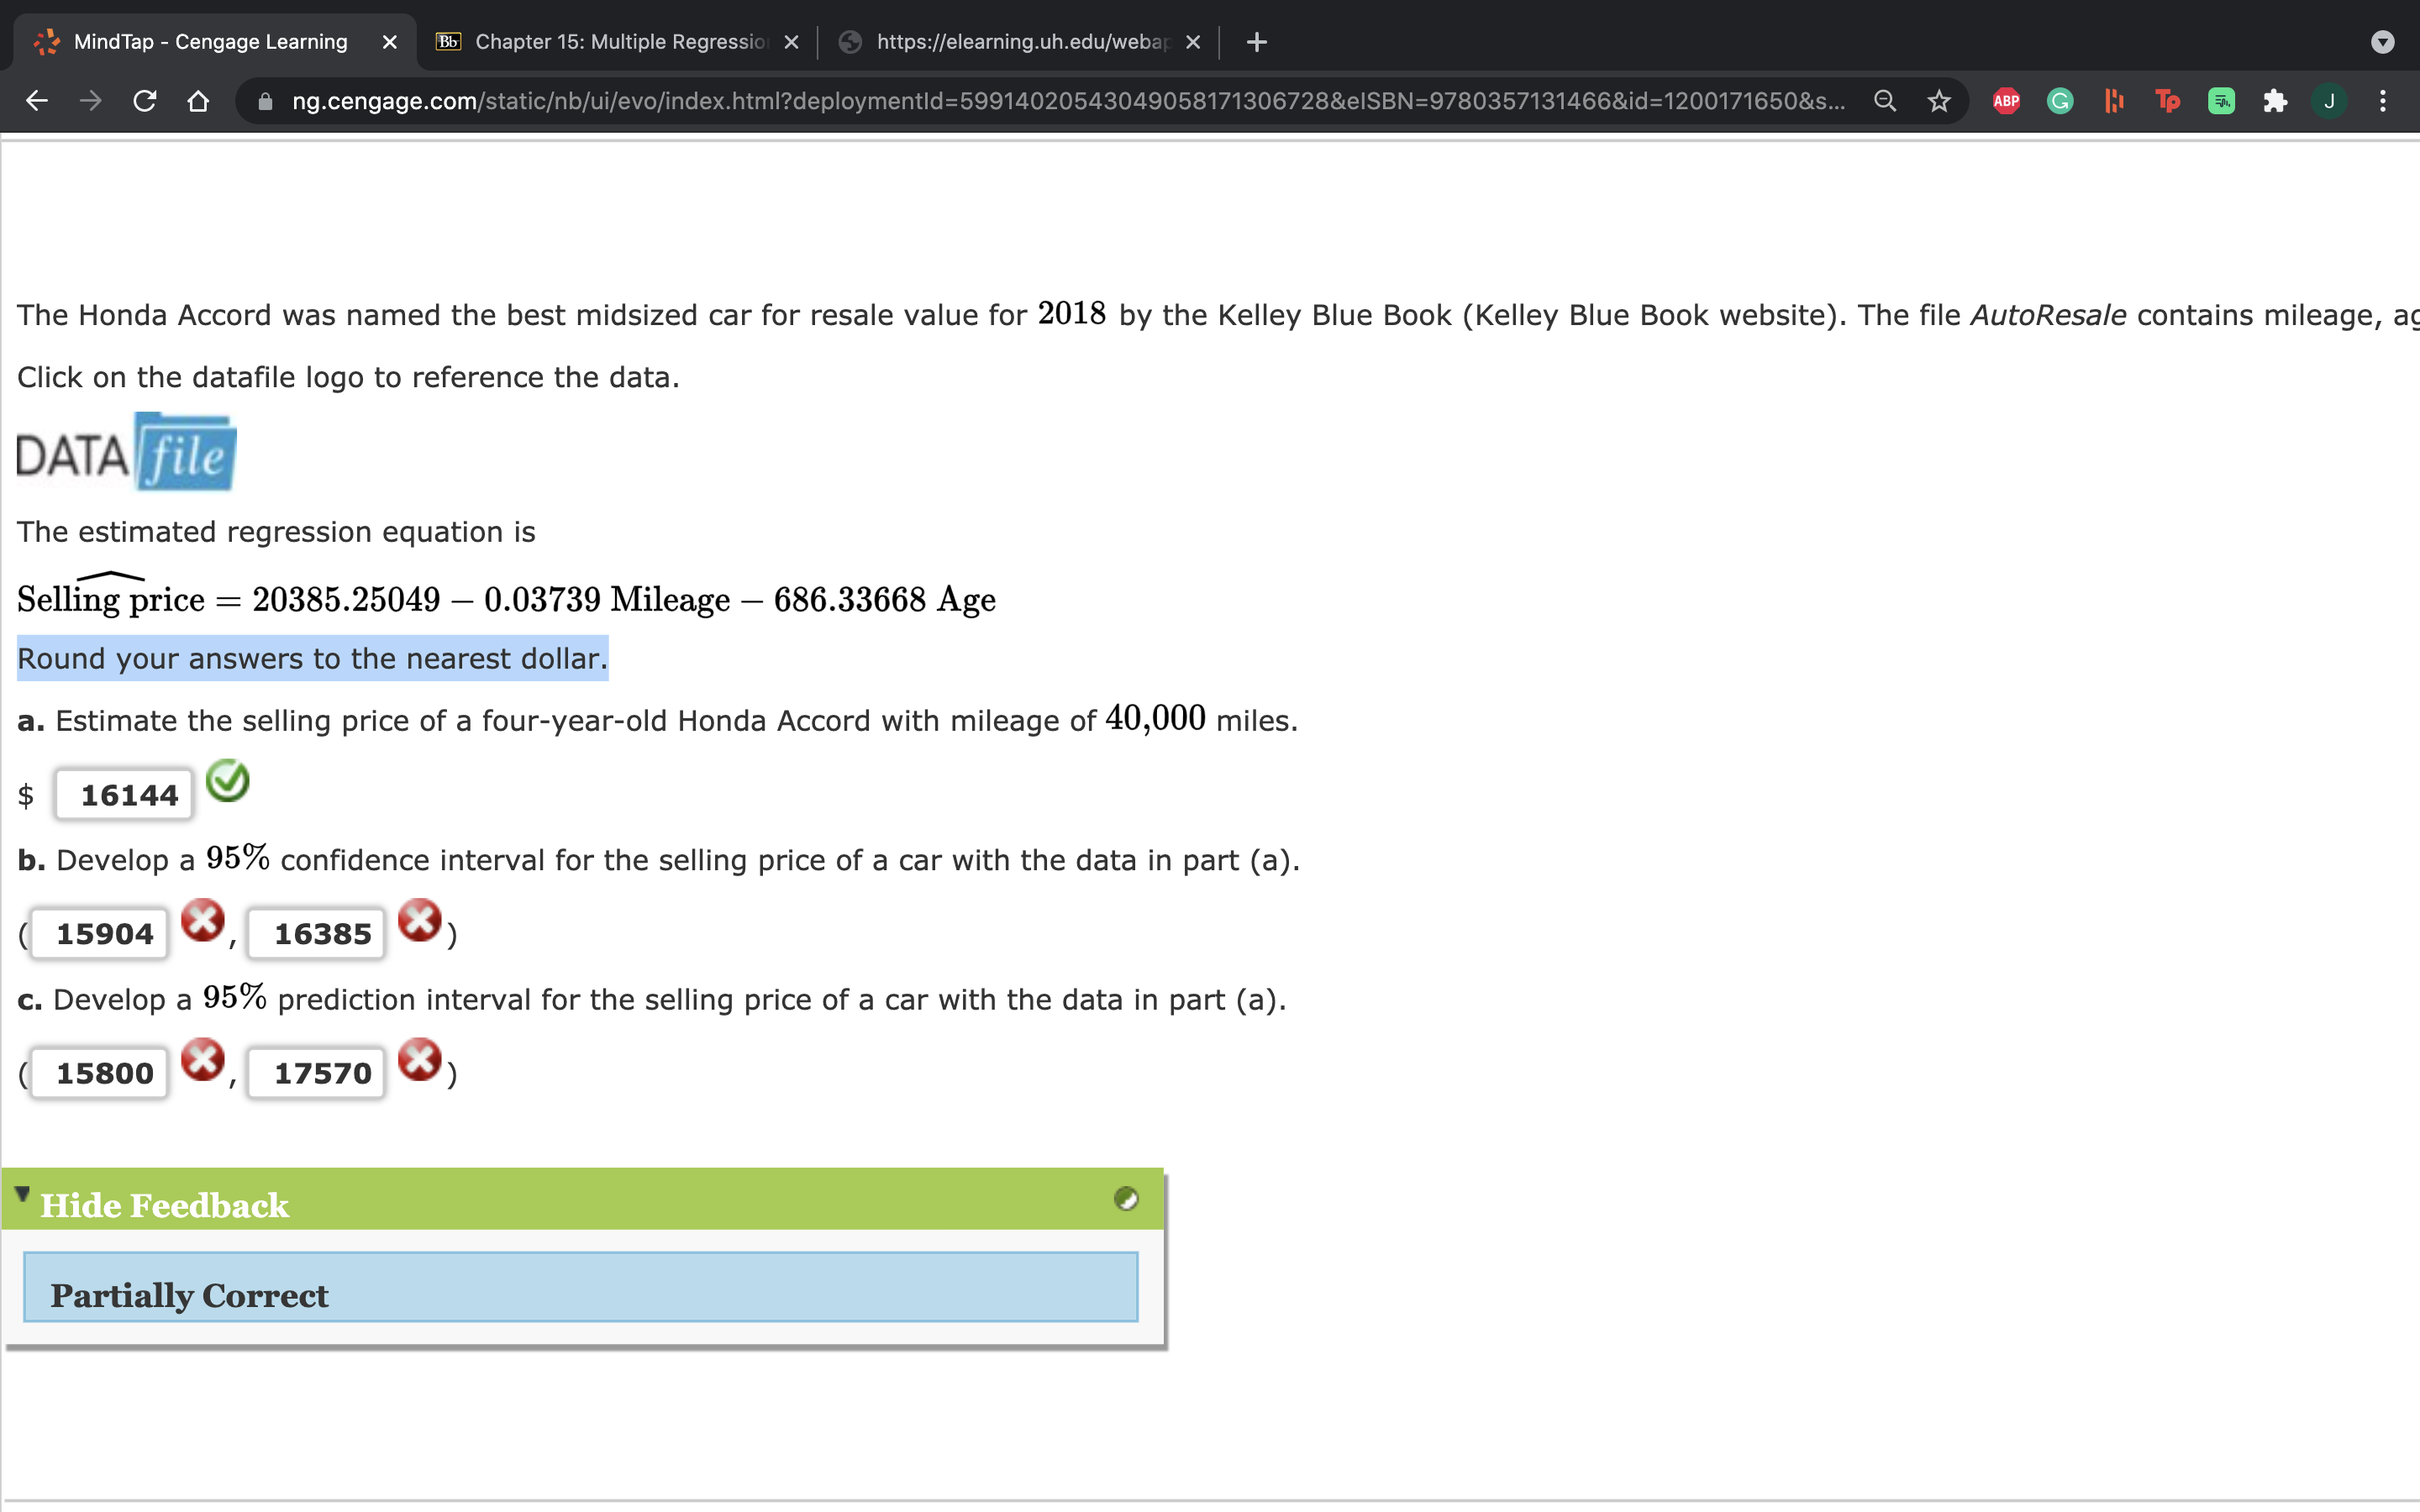Click the Adblock Plus extension icon
The image size is (2420, 1512).
(x=2005, y=101)
